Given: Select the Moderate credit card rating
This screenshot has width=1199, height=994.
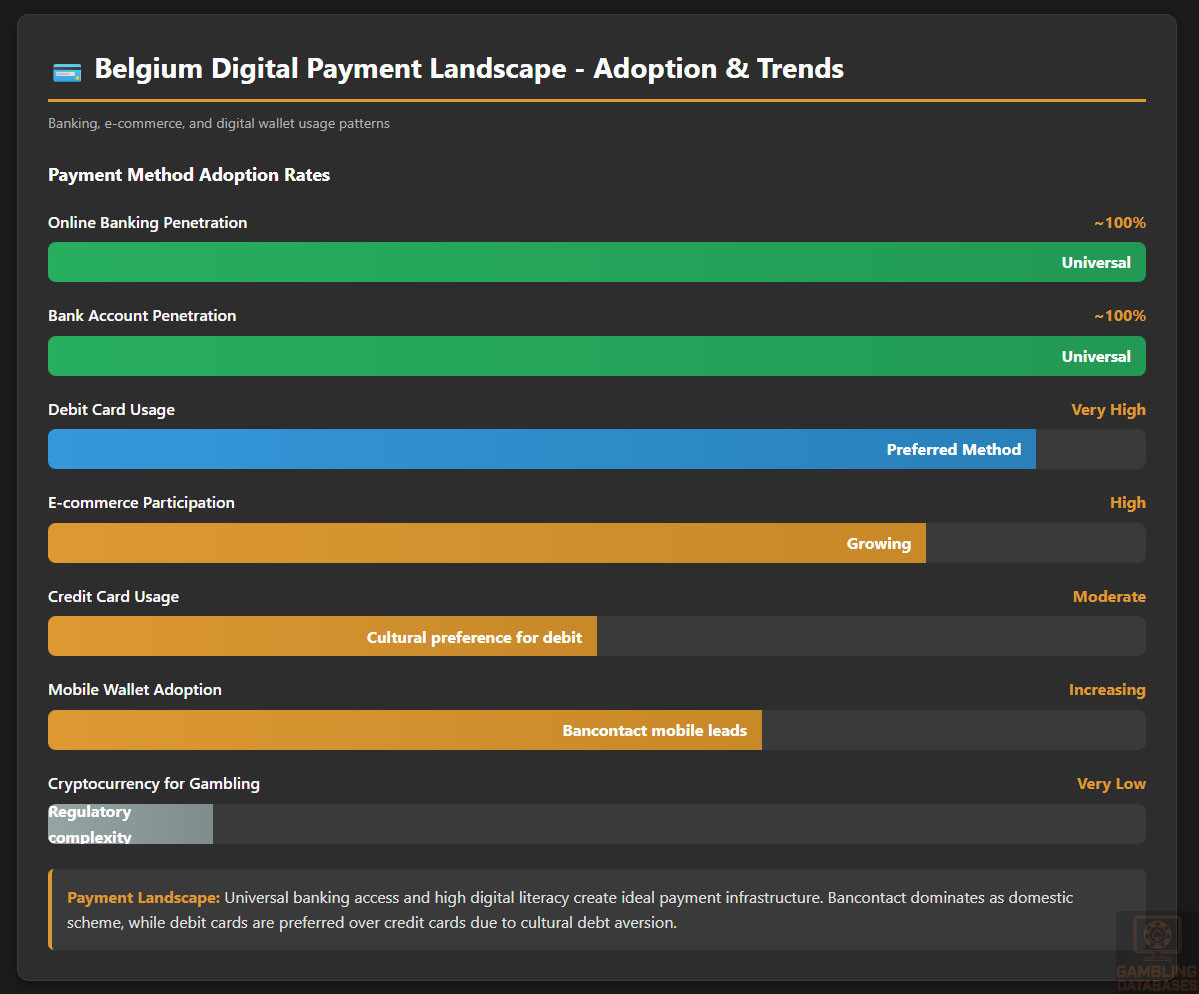Looking at the screenshot, I should [x=1109, y=596].
